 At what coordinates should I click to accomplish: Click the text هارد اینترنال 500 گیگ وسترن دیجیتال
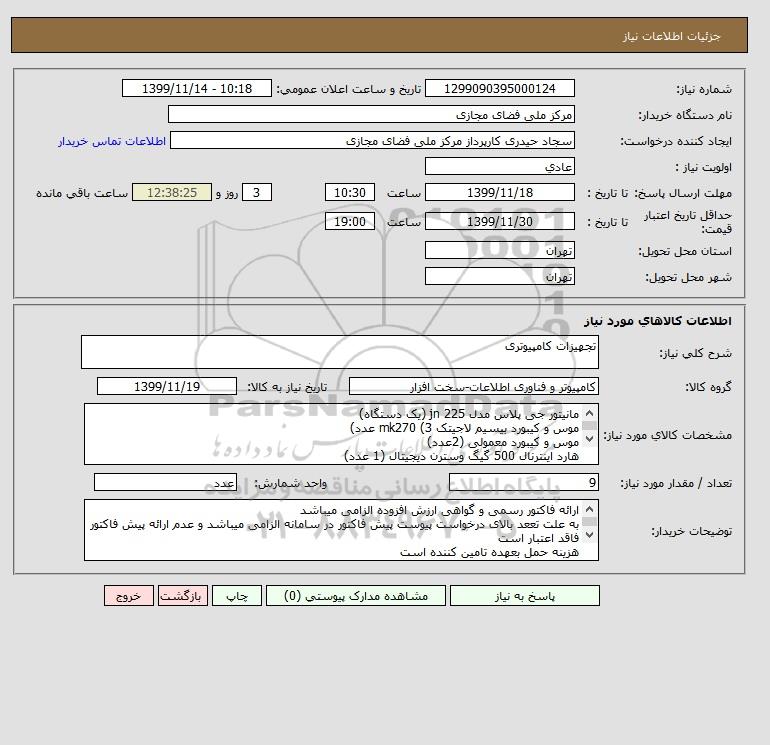(479, 456)
